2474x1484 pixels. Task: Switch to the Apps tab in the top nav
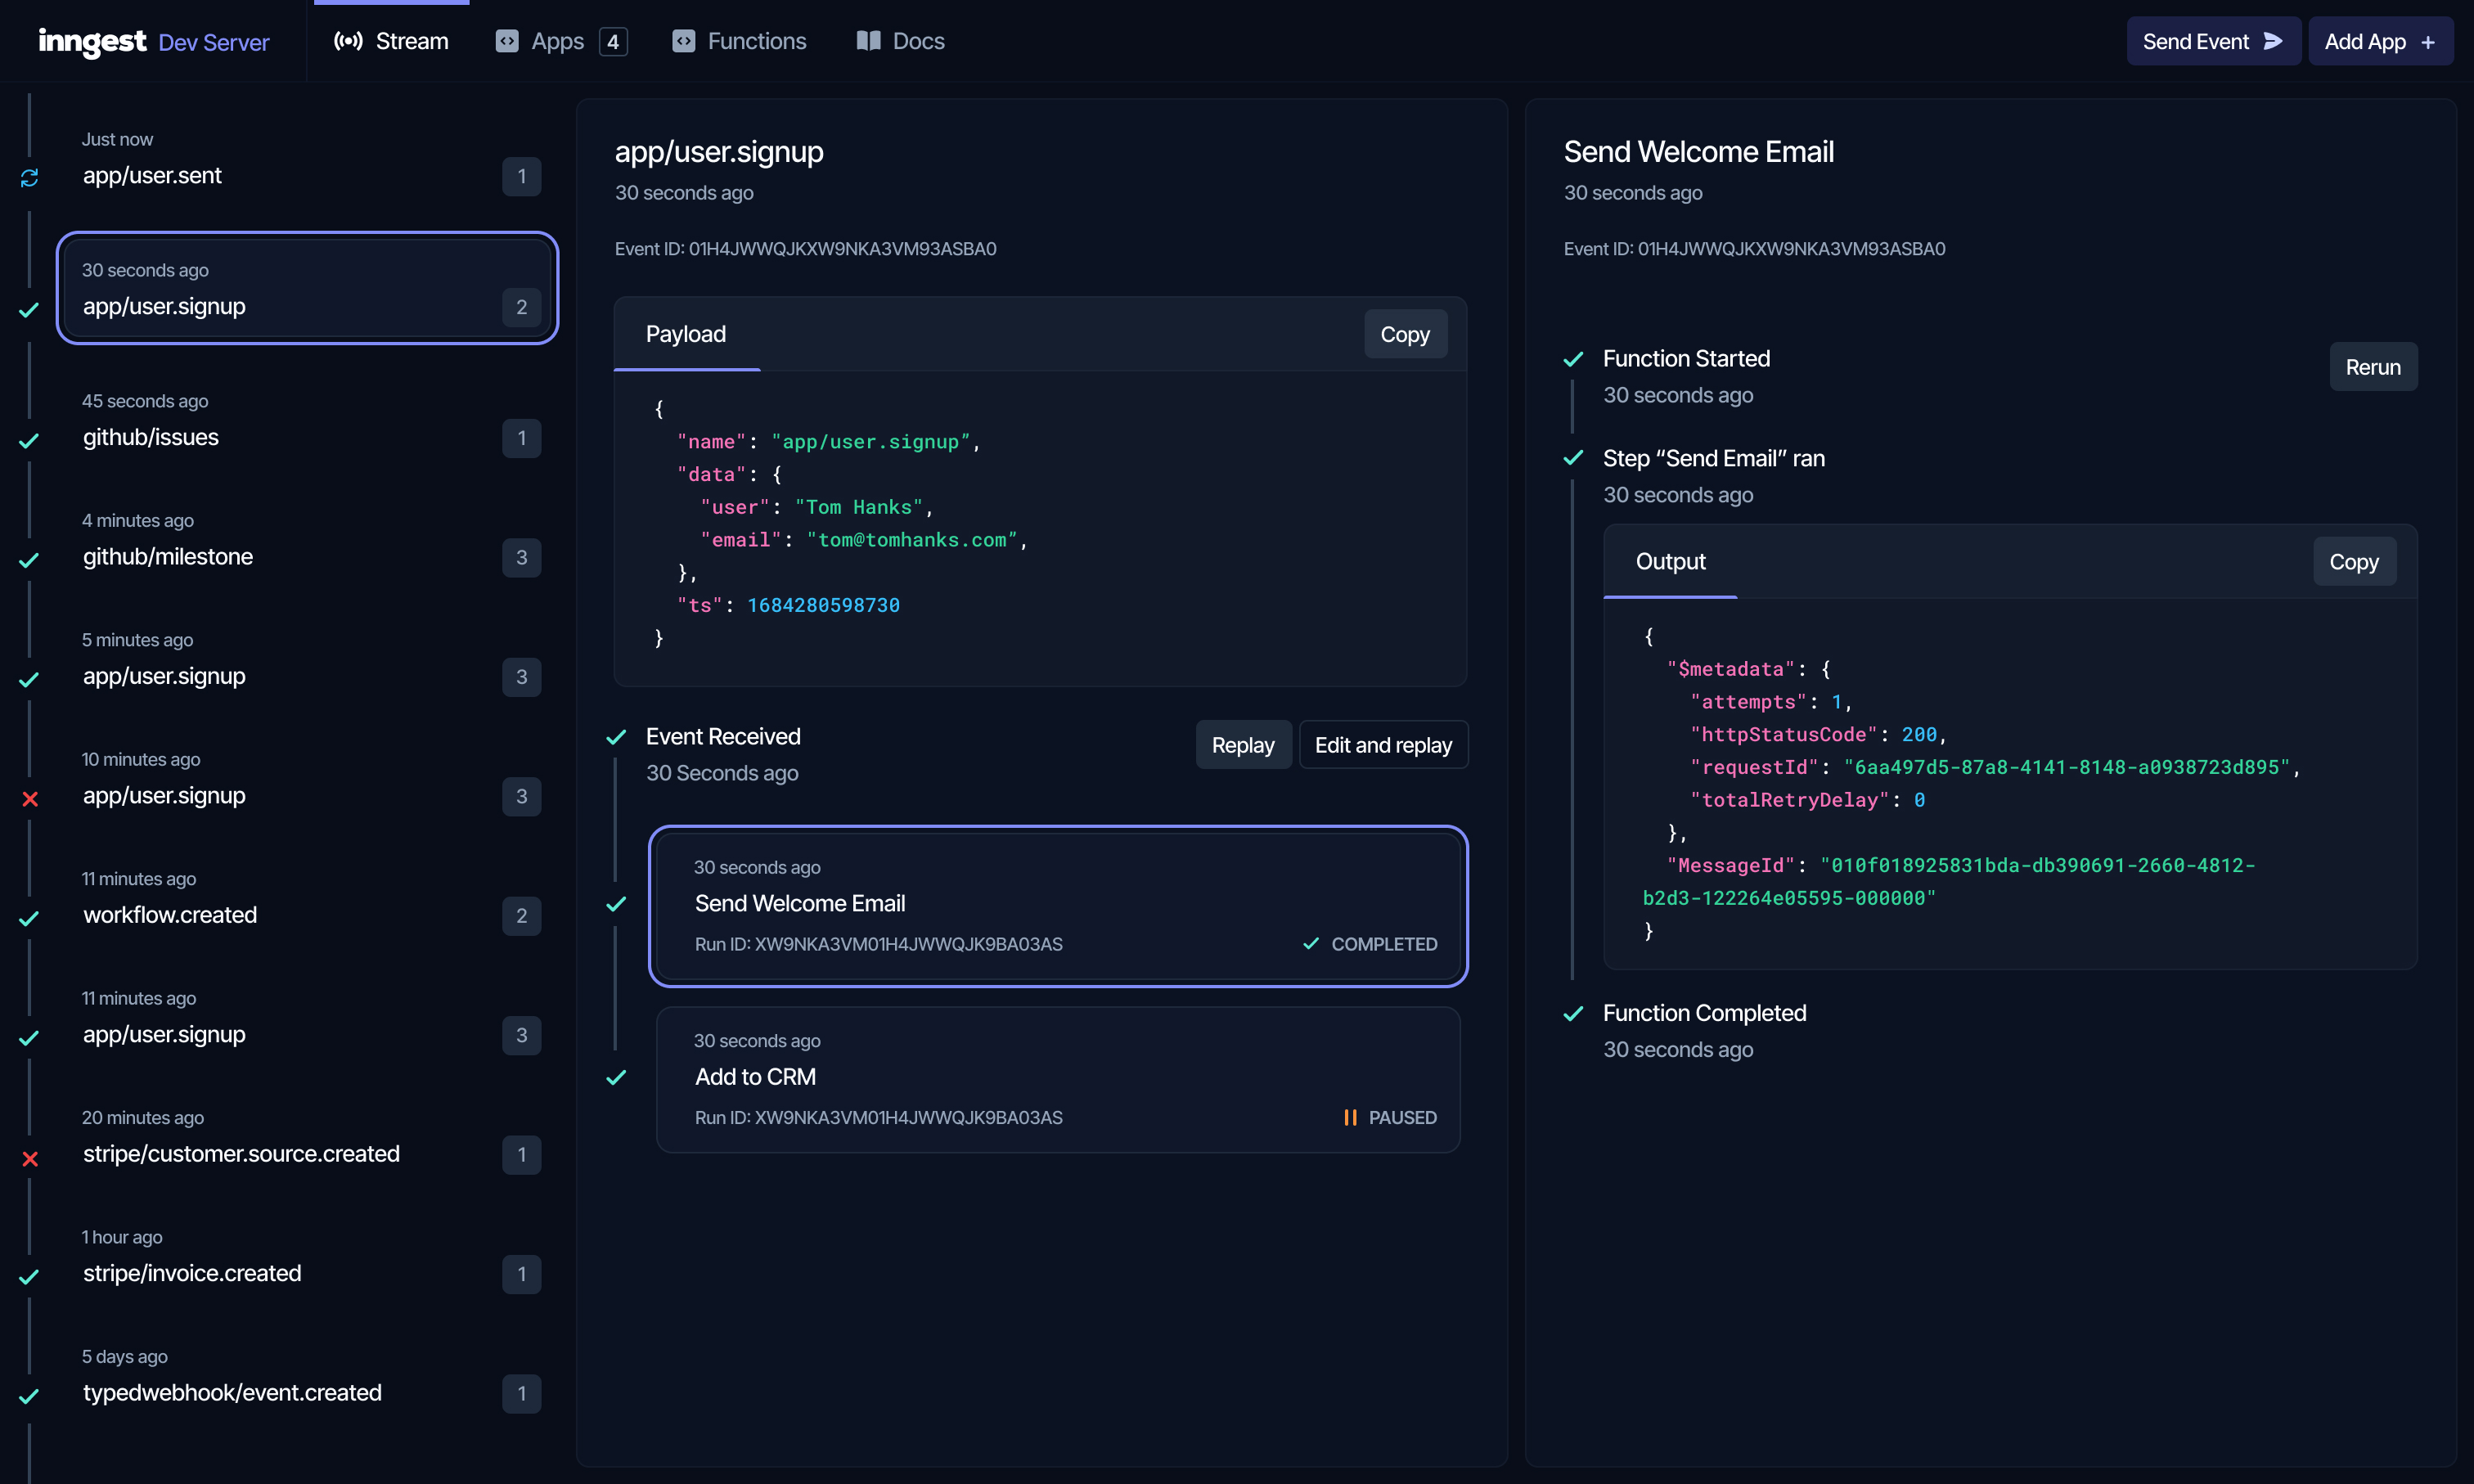click(556, 39)
